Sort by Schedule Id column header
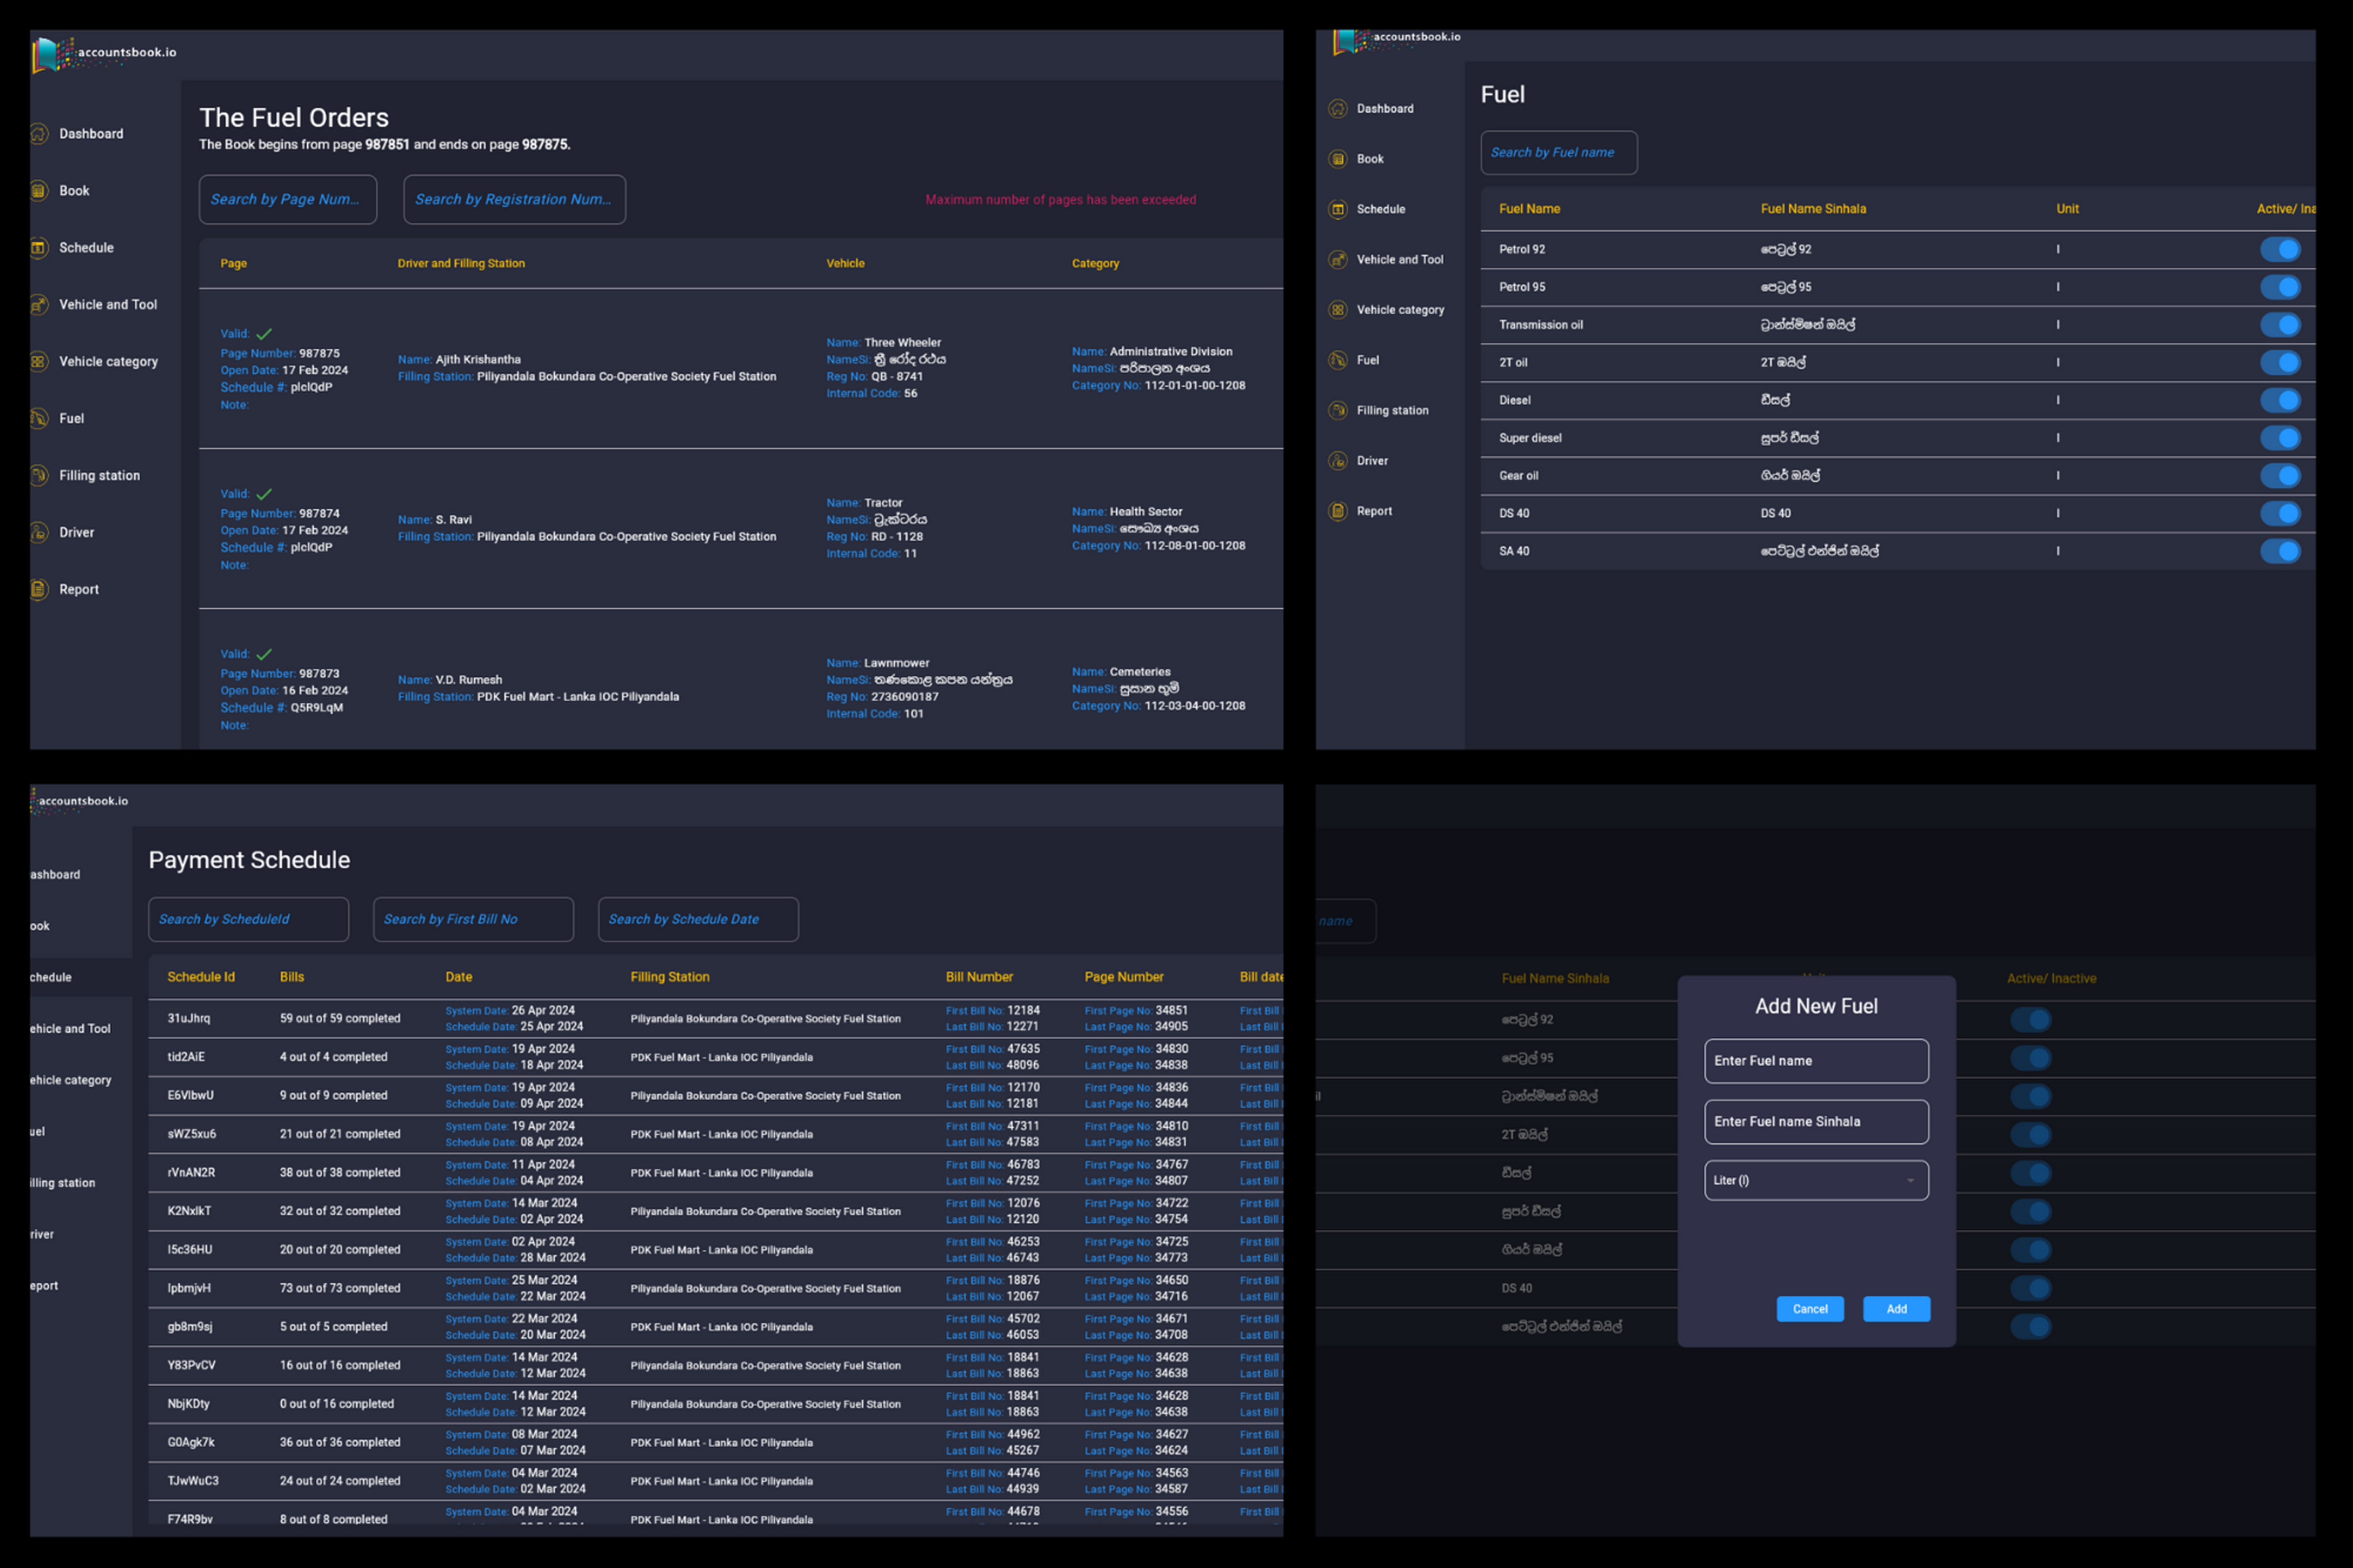Image resolution: width=2353 pixels, height=1568 pixels. point(201,977)
